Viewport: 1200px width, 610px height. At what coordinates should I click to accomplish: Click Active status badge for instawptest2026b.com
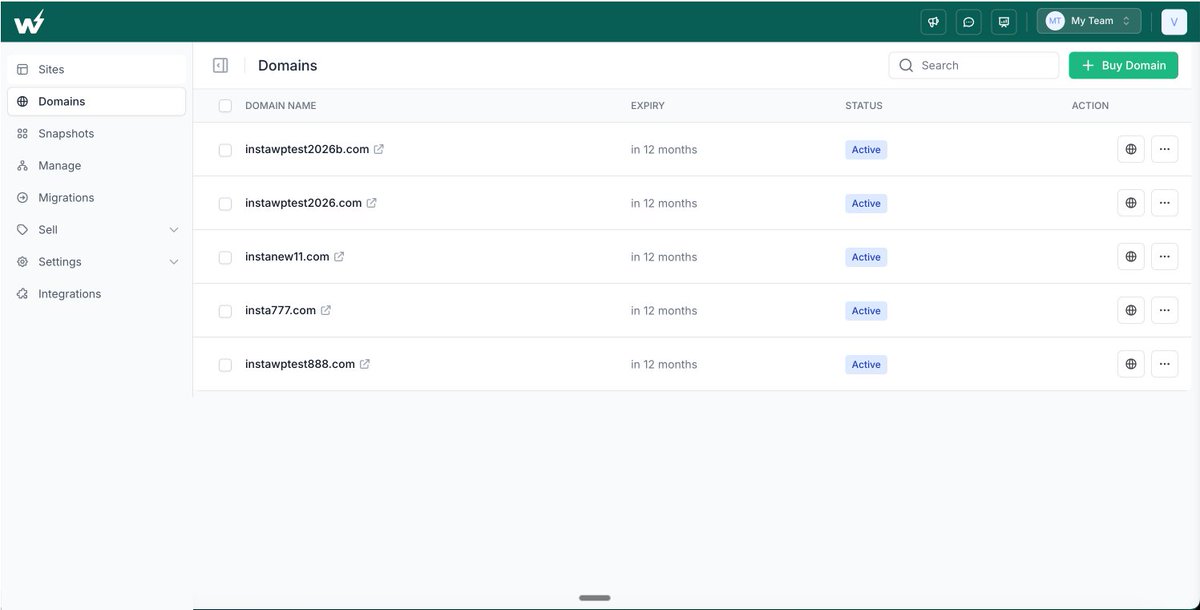click(866, 149)
